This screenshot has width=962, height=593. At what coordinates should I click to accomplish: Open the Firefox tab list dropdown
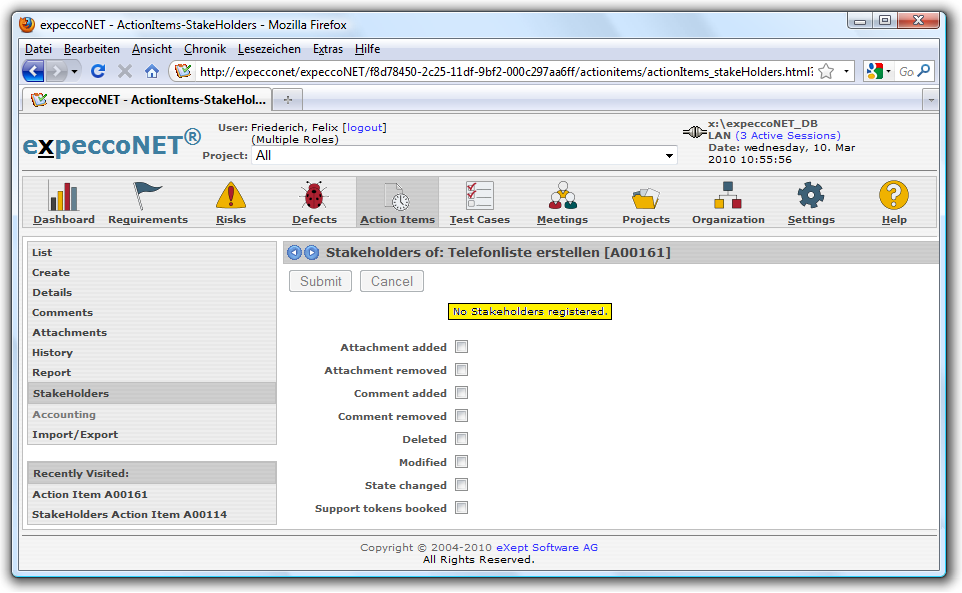tap(930, 100)
